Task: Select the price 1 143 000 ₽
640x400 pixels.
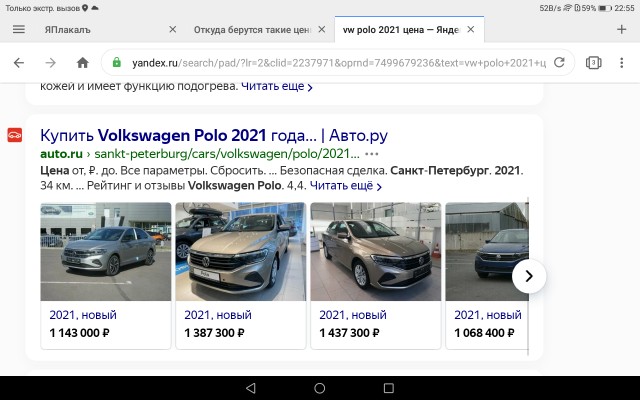Action: [x=80, y=333]
